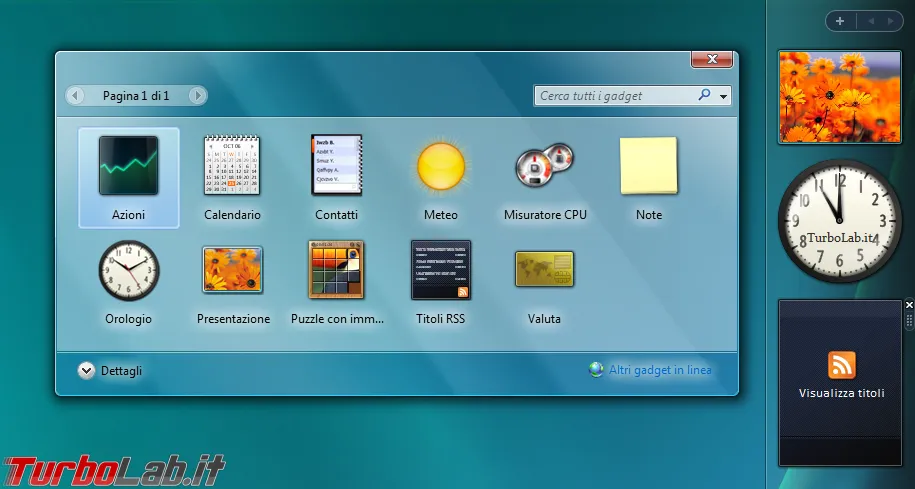Select the Calendario gadget icon

click(232, 165)
